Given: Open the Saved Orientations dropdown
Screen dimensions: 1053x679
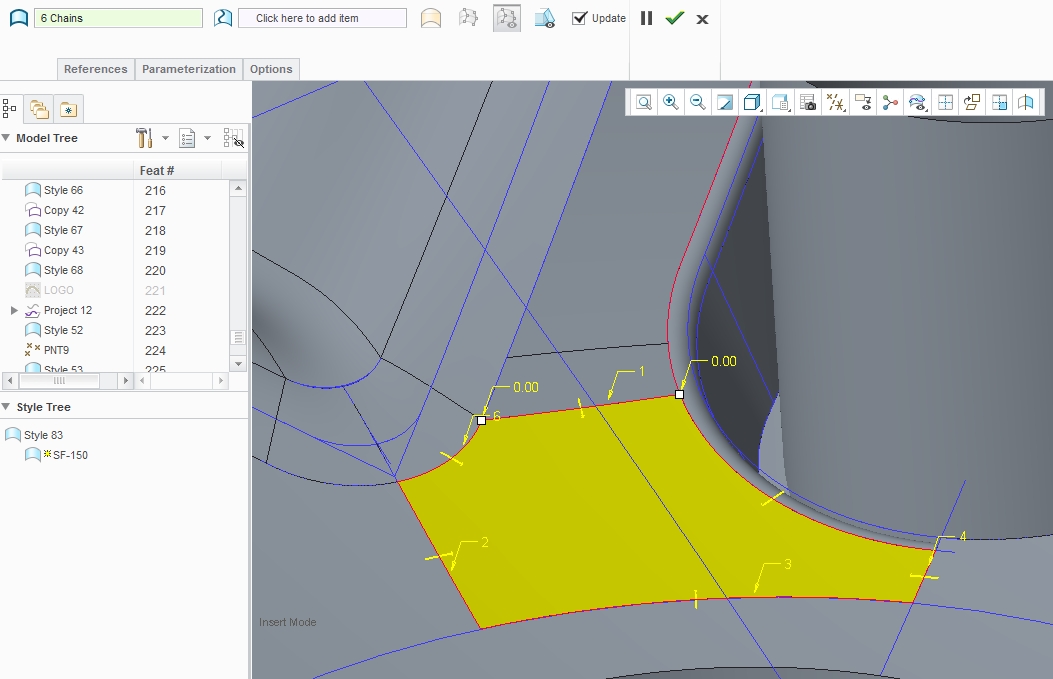Looking at the screenshot, I should [780, 102].
